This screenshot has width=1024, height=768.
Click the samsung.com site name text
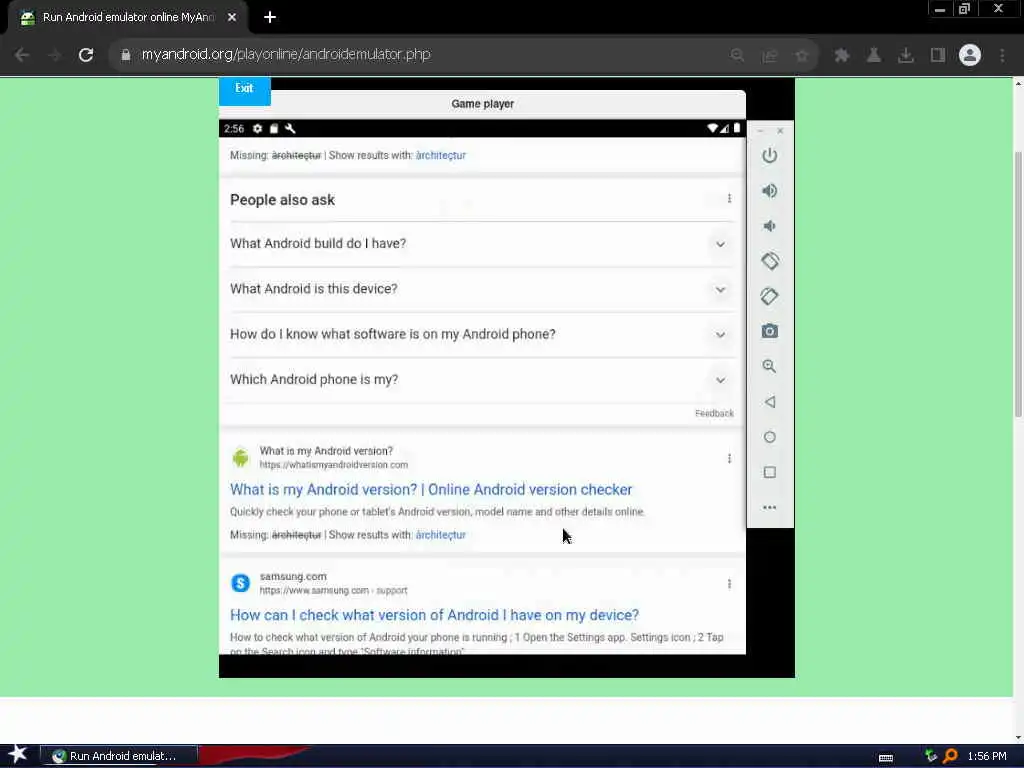click(x=293, y=577)
